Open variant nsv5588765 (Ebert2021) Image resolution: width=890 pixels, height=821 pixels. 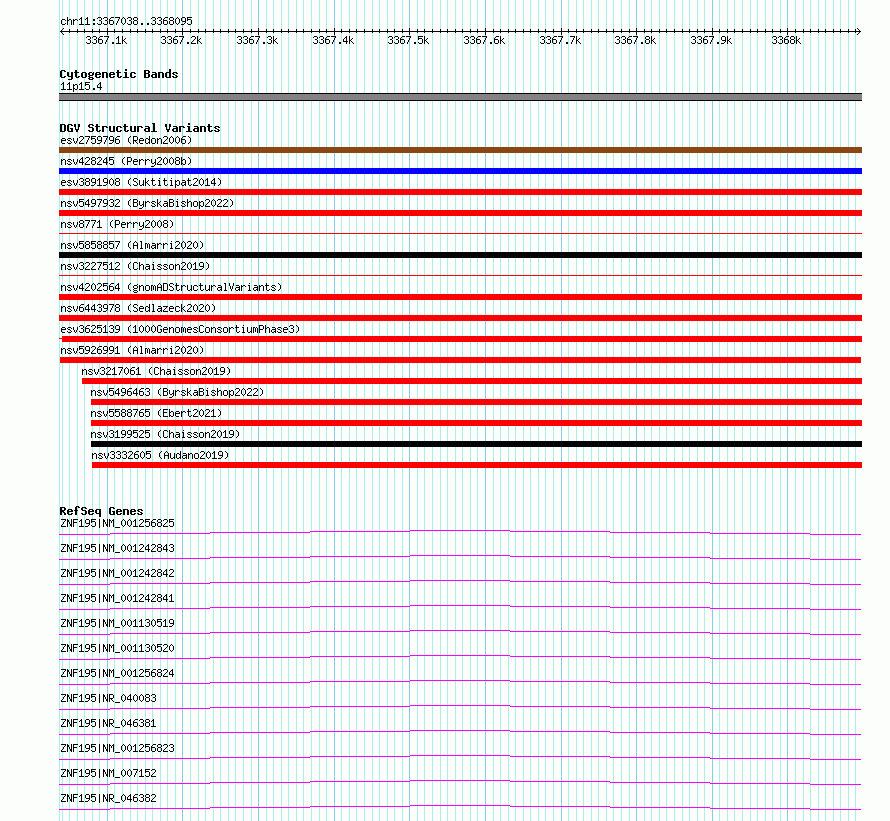point(156,413)
